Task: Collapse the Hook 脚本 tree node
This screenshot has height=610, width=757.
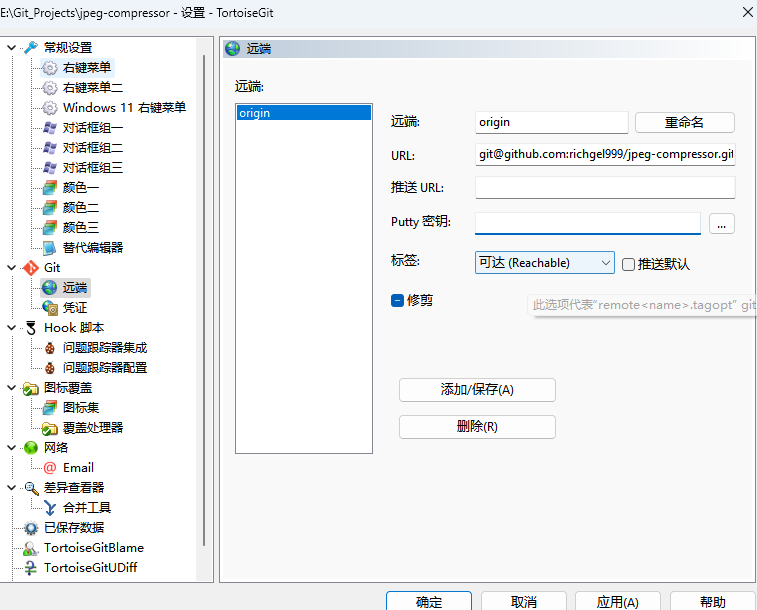Action: tap(12, 328)
